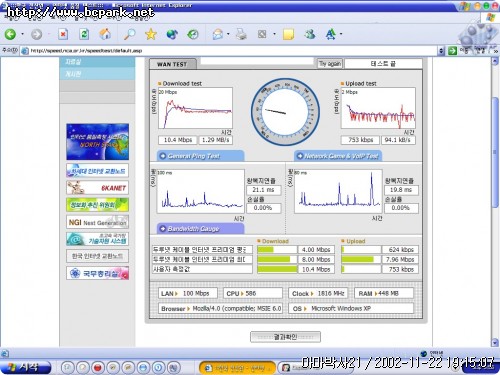Open Search with magnifying glass icon
500x375 pixels.
[130, 34]
